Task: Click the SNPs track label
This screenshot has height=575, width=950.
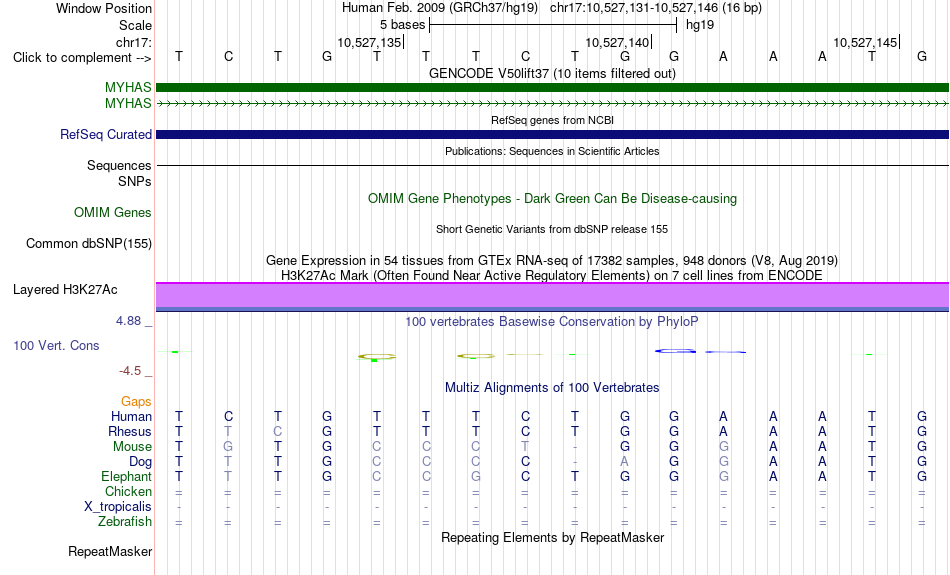Action: tap(135, 181)
